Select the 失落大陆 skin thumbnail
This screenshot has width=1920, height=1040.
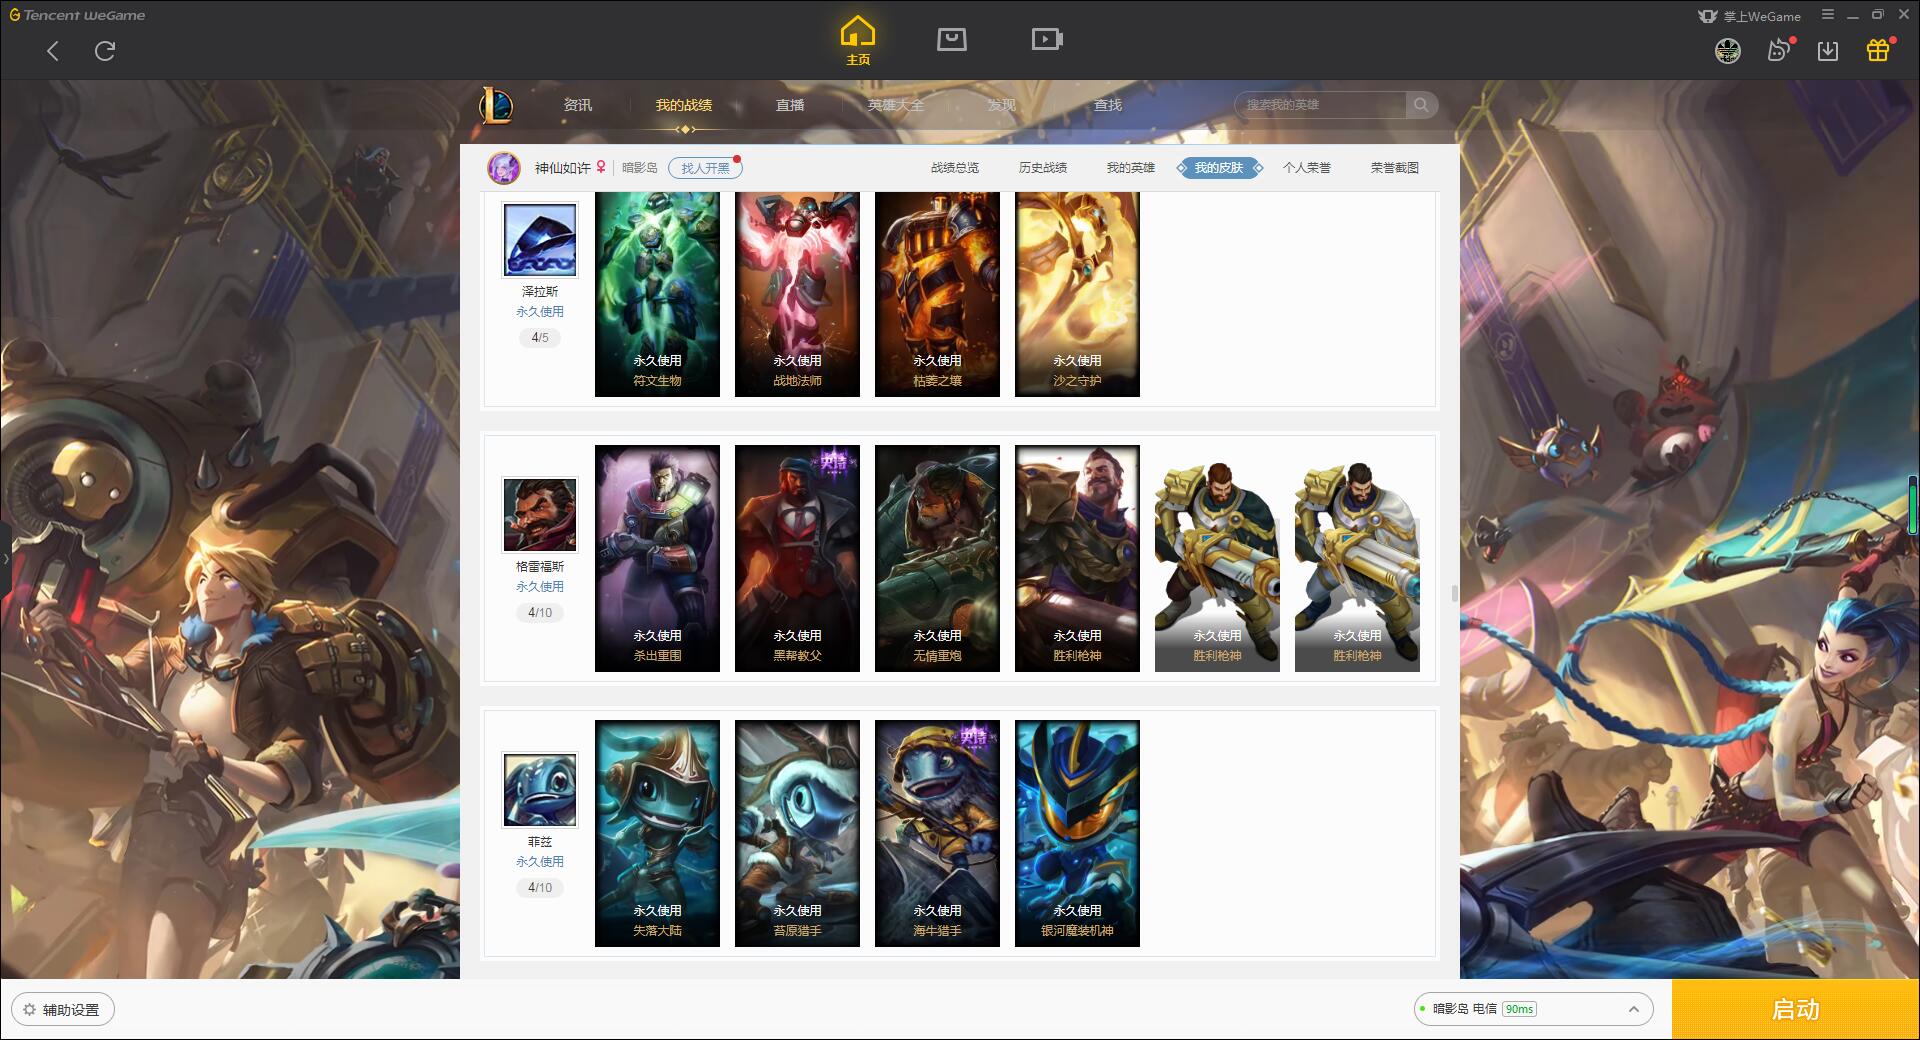(657, 833)
